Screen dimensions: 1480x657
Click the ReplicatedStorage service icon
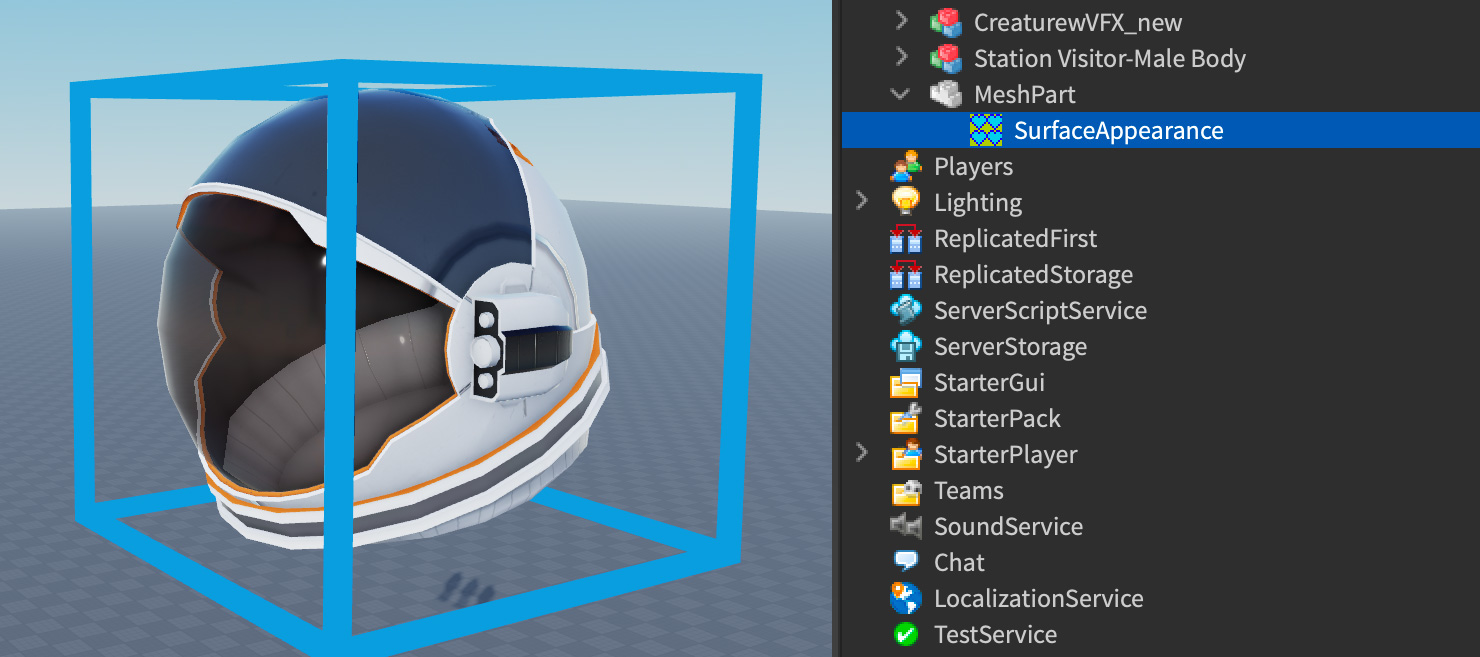click(x=905, y=274)
